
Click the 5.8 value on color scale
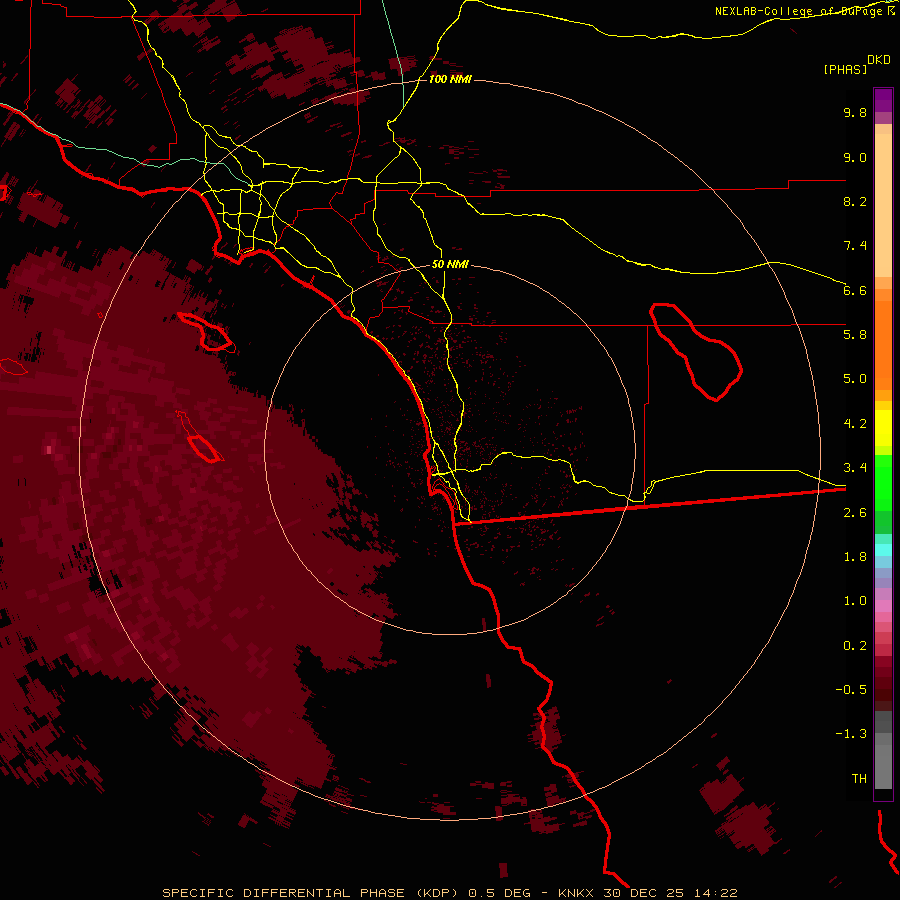click(x=855, y=335)
